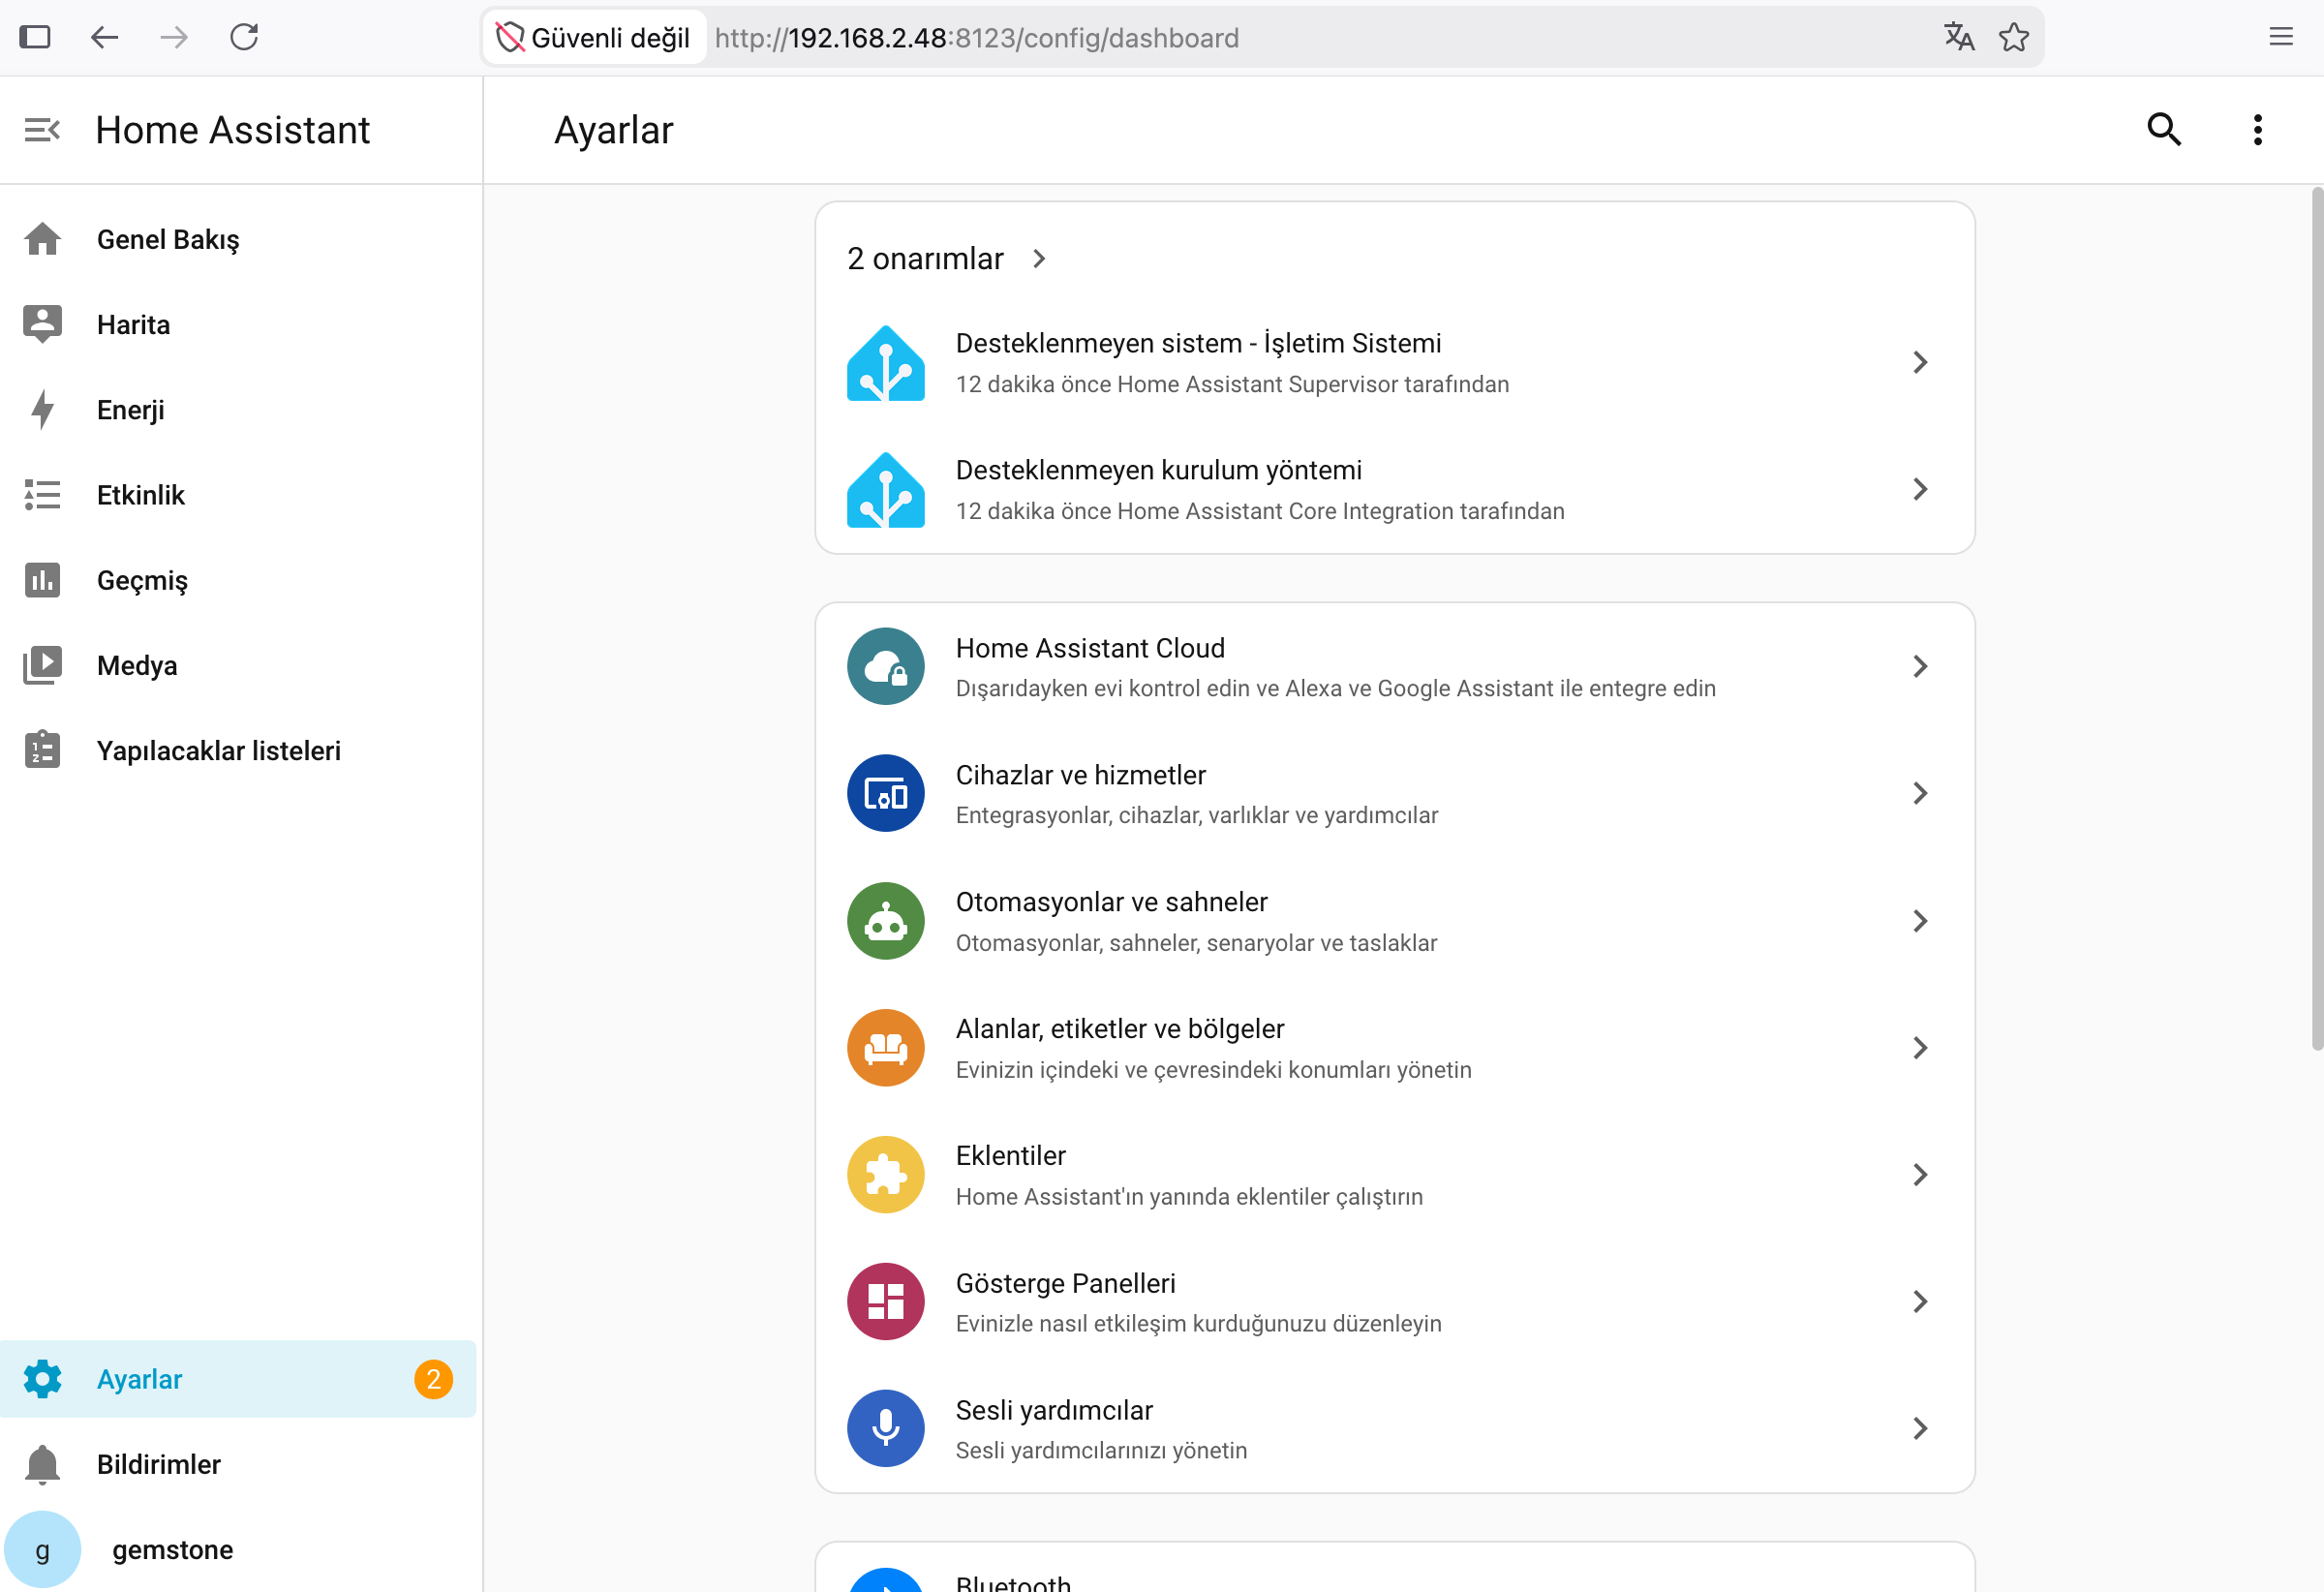2324x1592 pixels.
Task: Open Cihazlar ve hizmetler title
Action: click(1080, 775)
